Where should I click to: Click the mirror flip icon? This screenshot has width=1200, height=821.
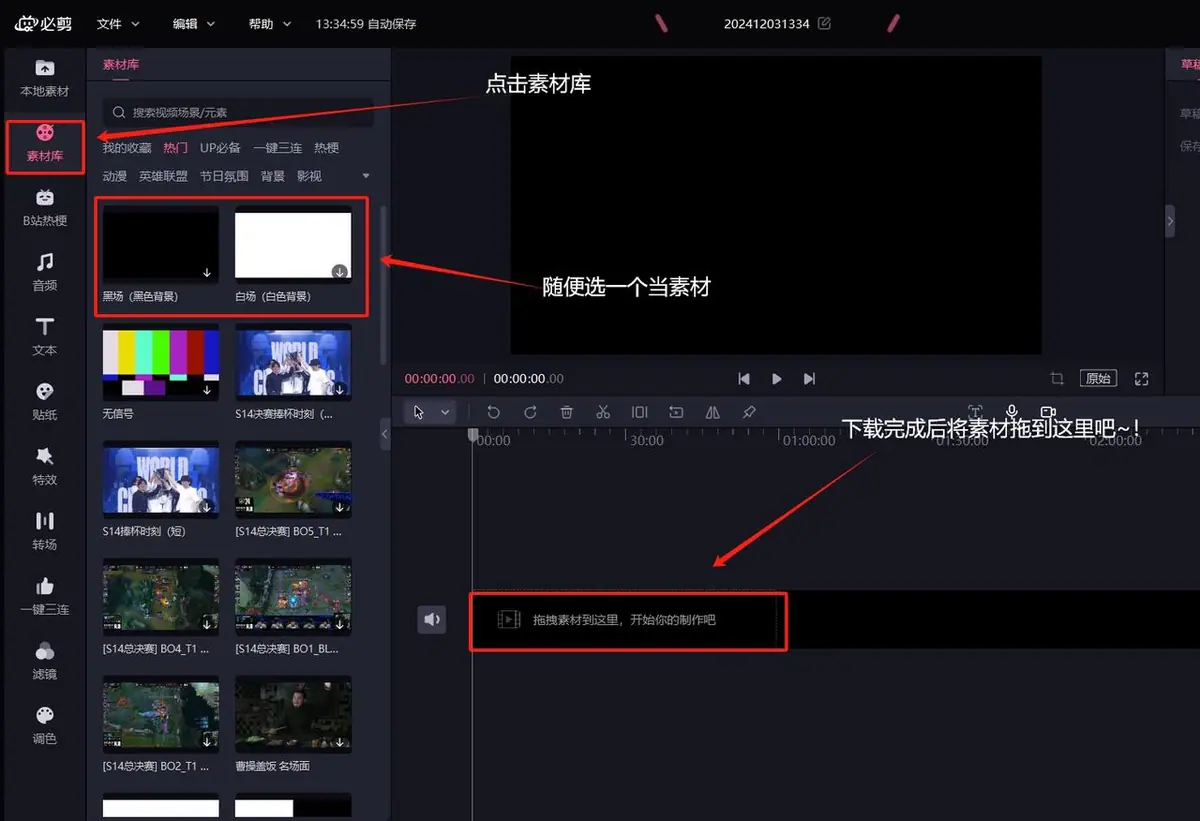[712, 412]
